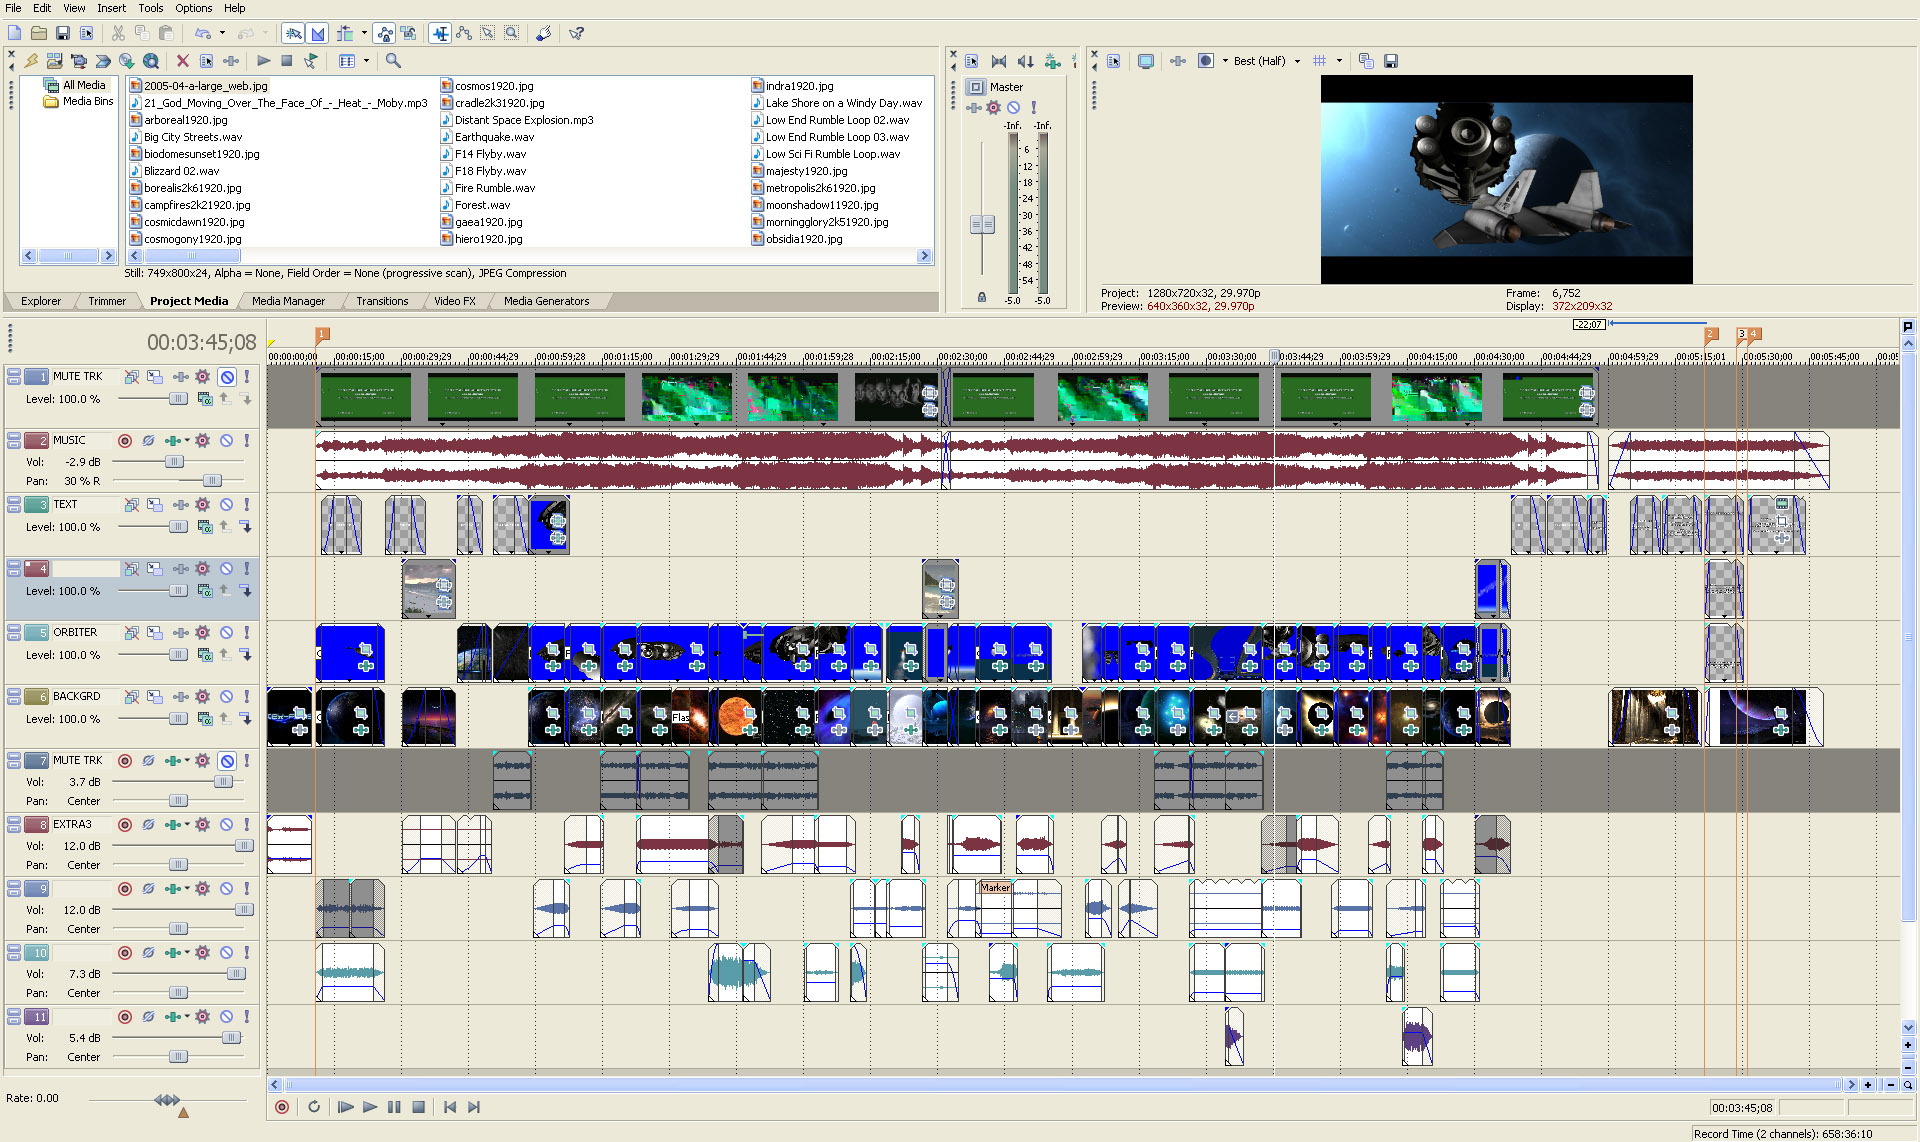Save preview snapshot to file
Viewport: 1920px width, 1142px height.
[x=1391, y=61]
